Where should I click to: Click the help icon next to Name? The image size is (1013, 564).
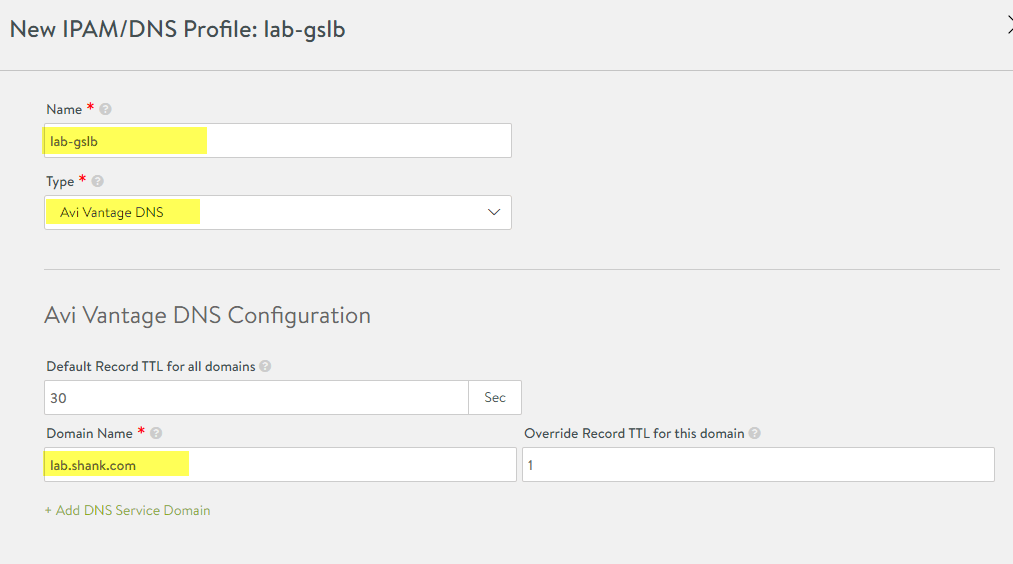105,109
